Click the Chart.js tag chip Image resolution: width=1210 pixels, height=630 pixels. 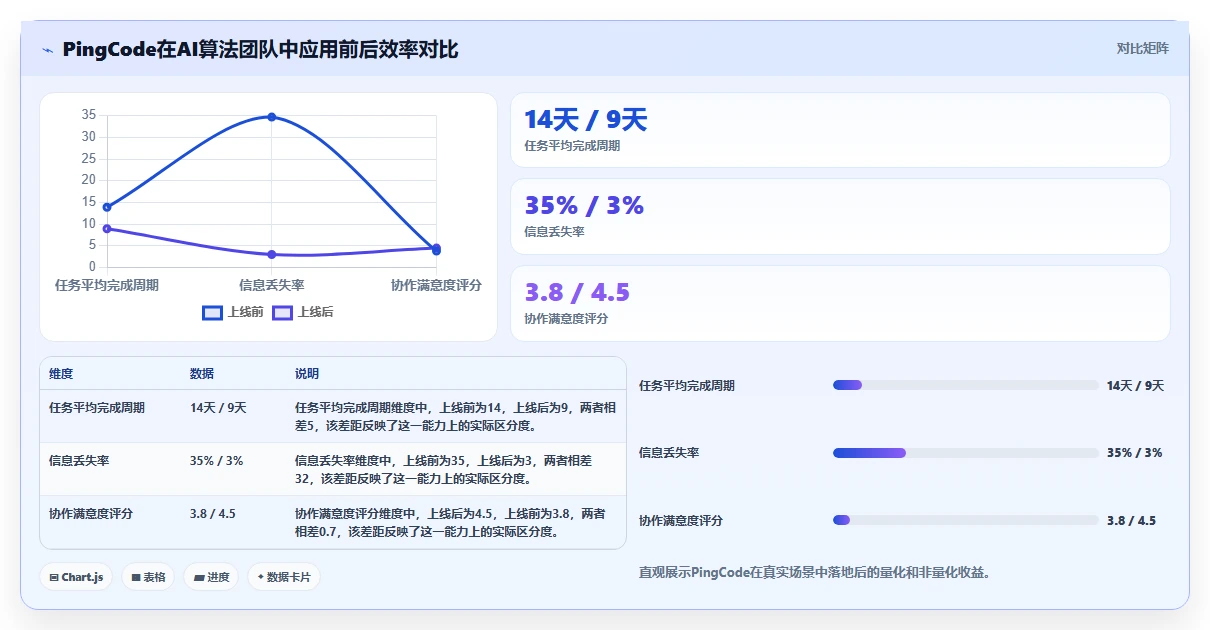pyautogui.click(x=76, y=577)
